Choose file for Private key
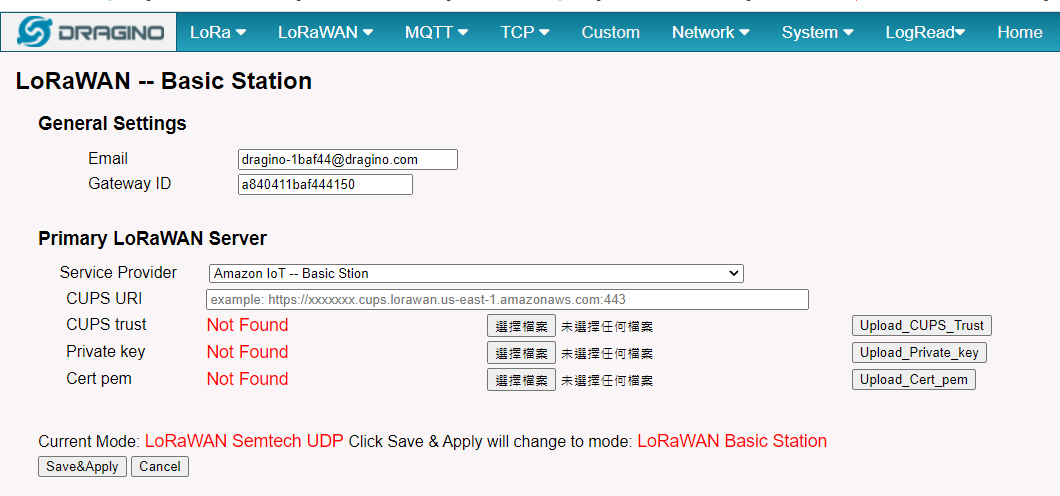Screen dimensions: 1060x496 click(x=521, y=353)
